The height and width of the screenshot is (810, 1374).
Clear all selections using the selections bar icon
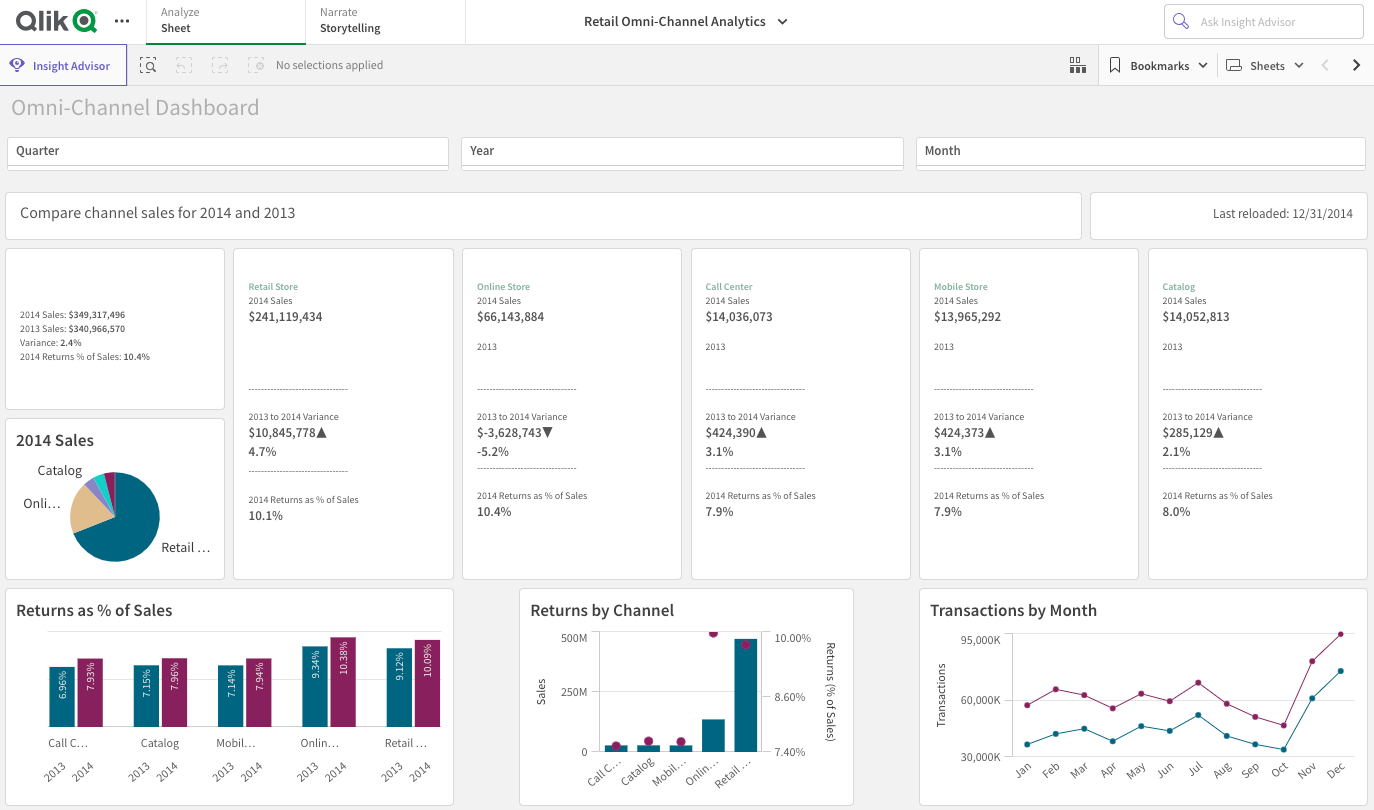point(255,64)
